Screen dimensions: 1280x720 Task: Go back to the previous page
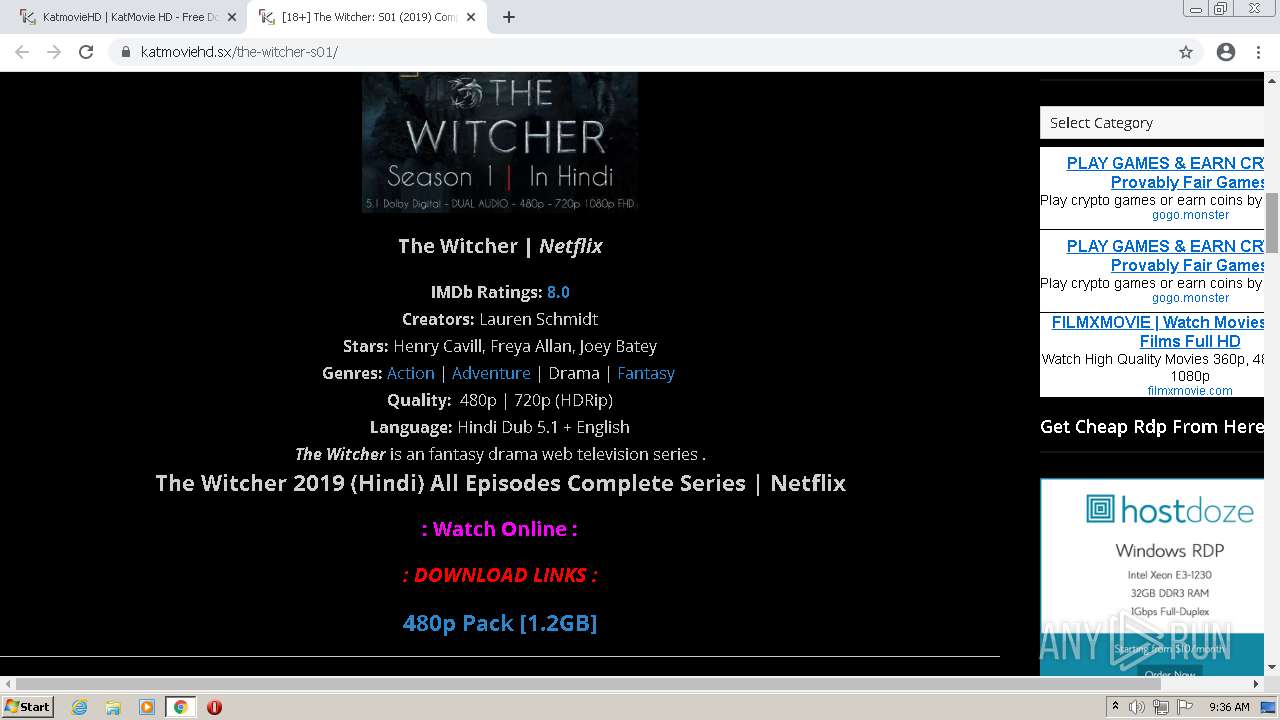22,52
